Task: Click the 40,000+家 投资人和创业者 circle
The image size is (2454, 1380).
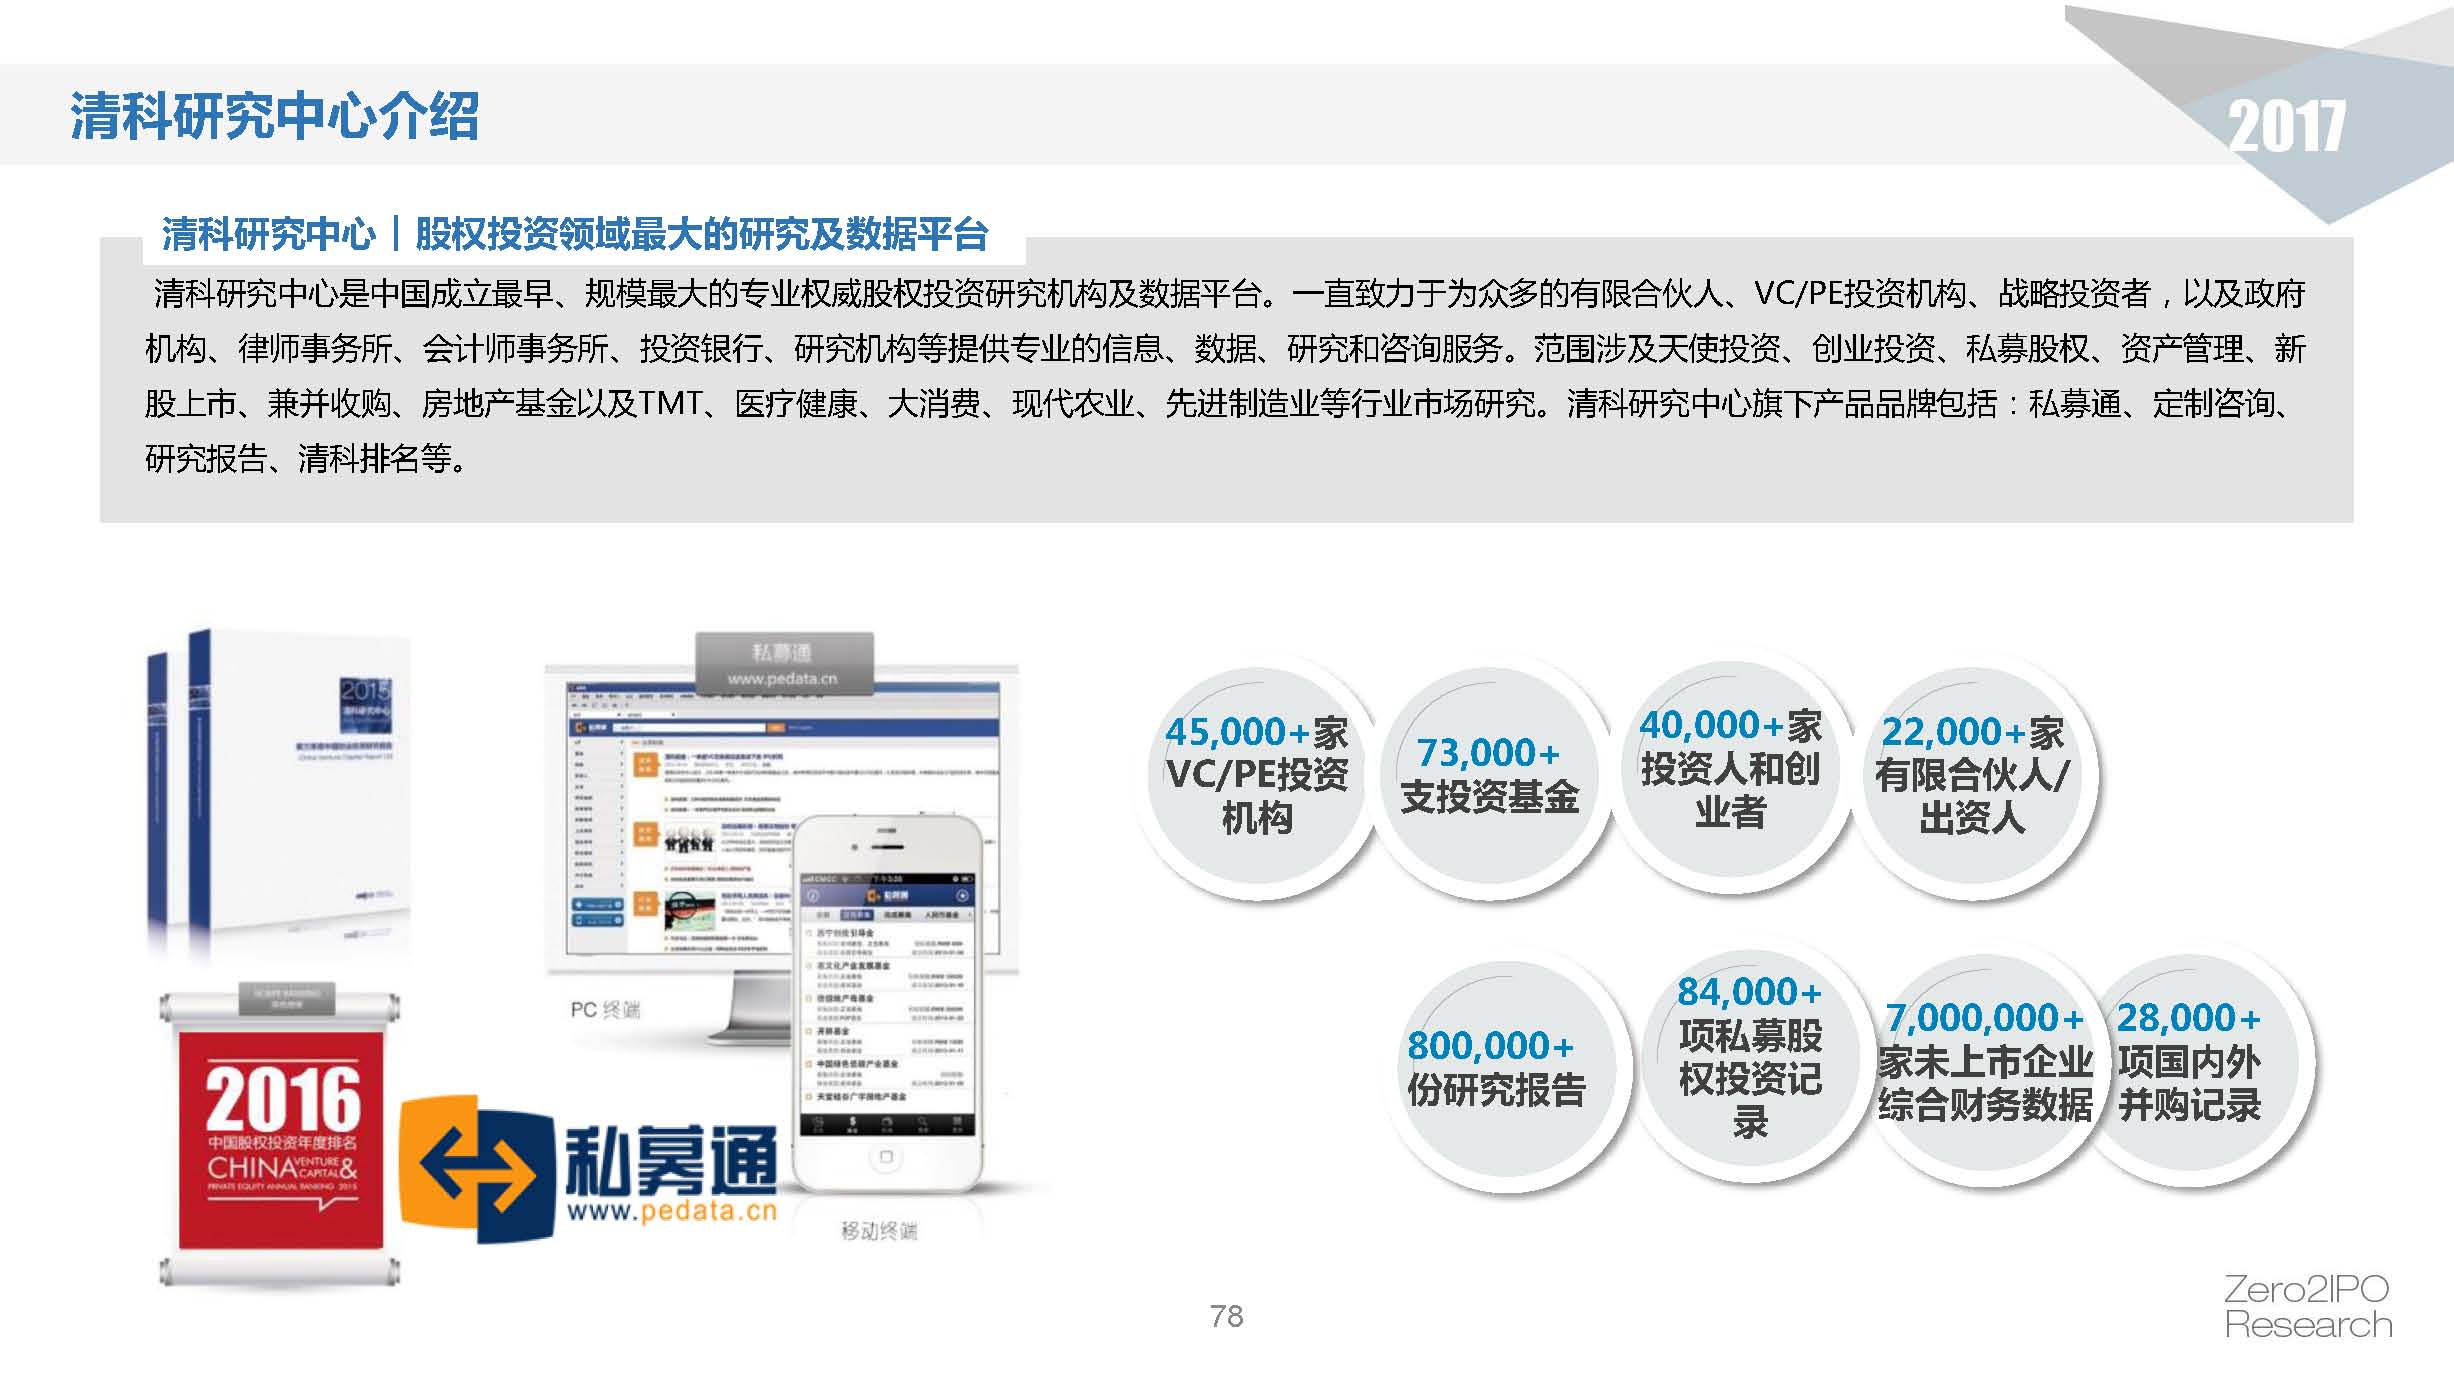Action: [1730, 770]
